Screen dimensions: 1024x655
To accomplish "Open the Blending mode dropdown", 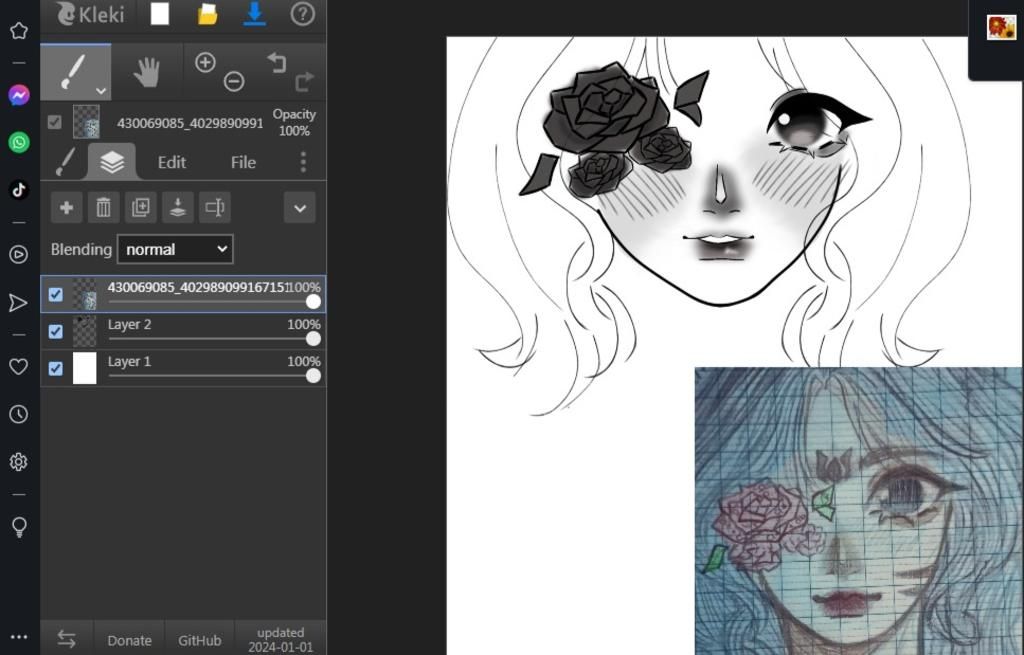I will tap(175, 249).
